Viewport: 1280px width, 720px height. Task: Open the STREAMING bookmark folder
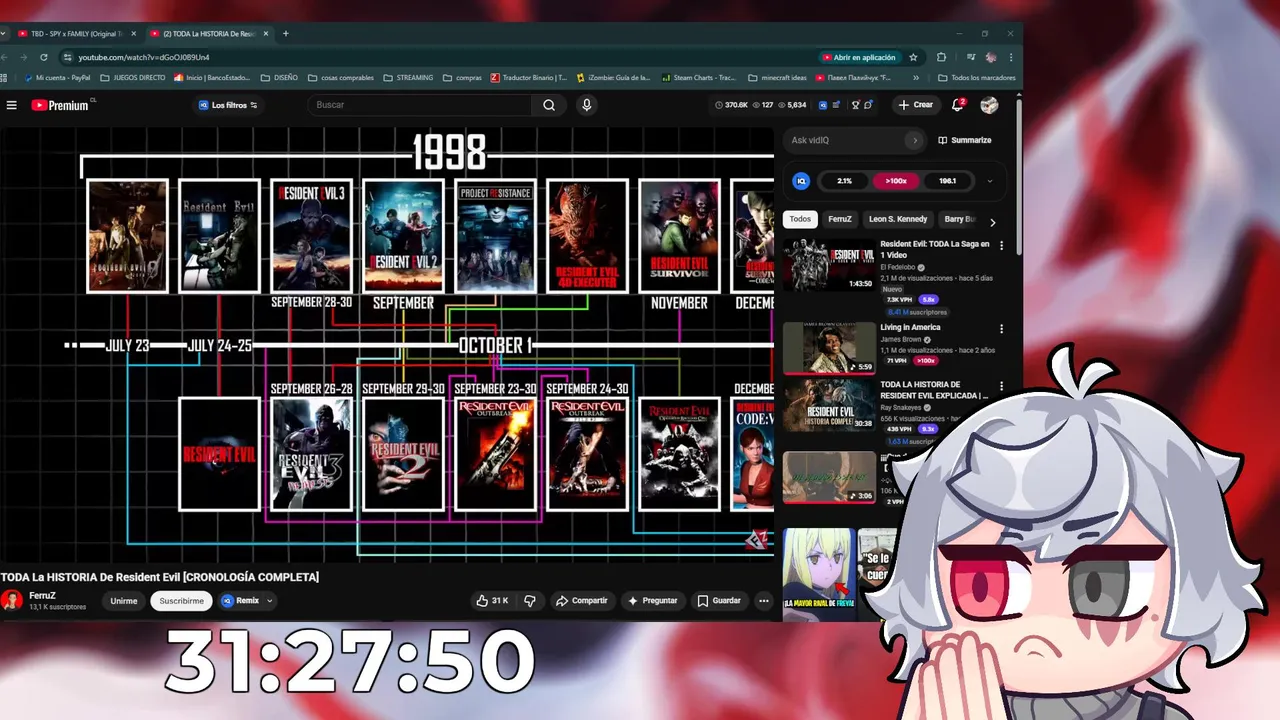tap(409, 77)
